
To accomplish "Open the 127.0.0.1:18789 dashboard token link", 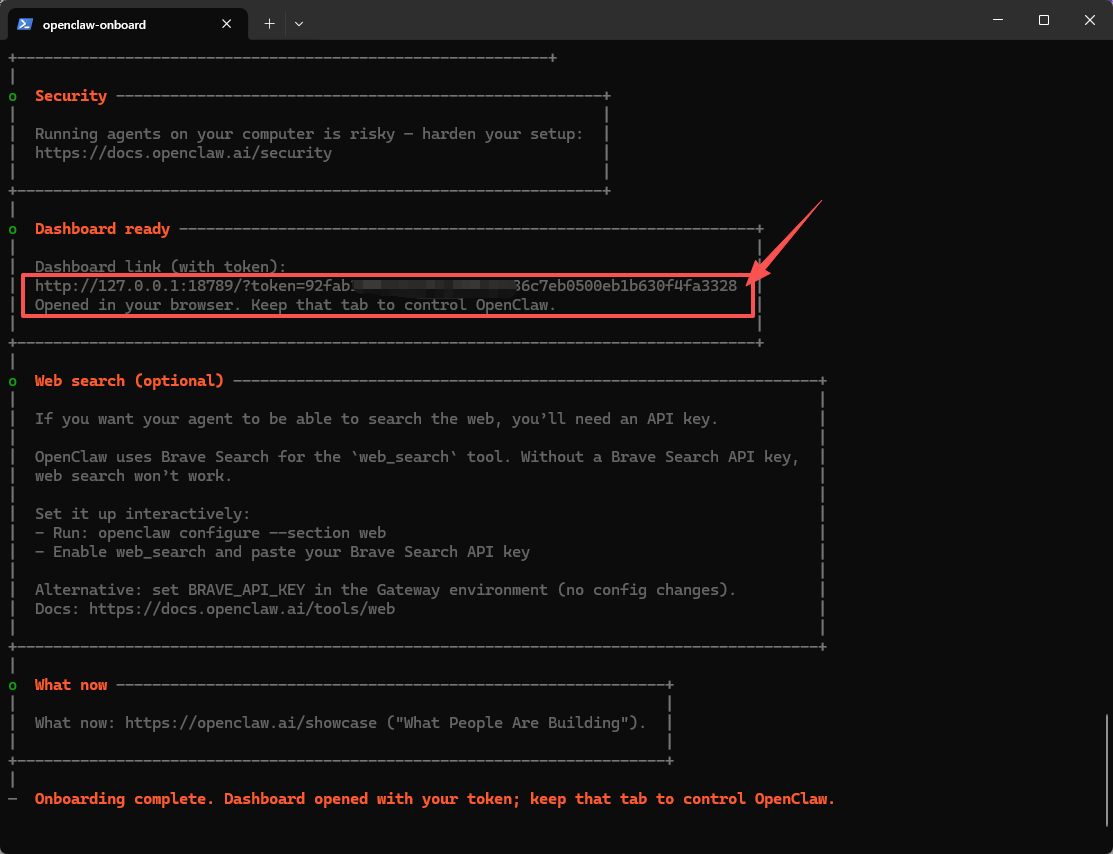I will click(x=385, y=286).
